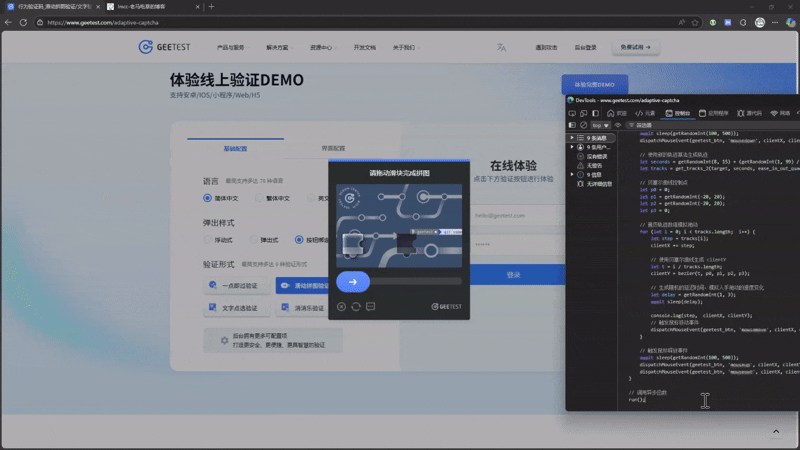The image size is (800, 450).
Task: Switch to the Console tab in DevTools
Action: point(678,113)
